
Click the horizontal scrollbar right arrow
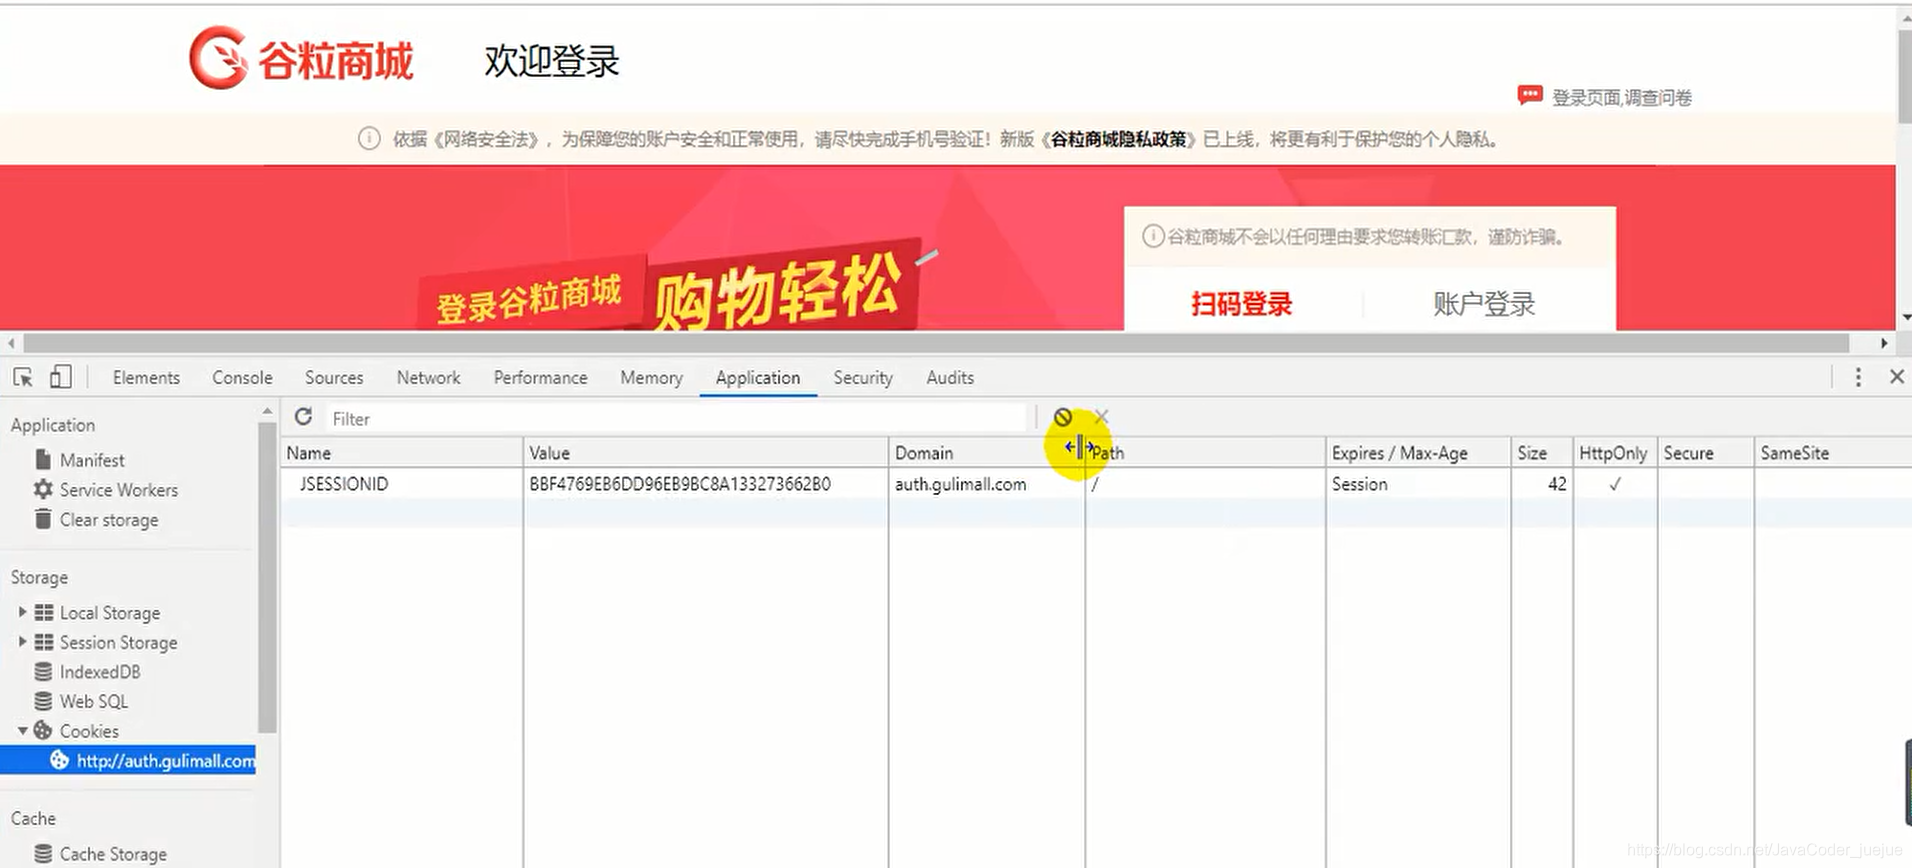[1884, 343]
